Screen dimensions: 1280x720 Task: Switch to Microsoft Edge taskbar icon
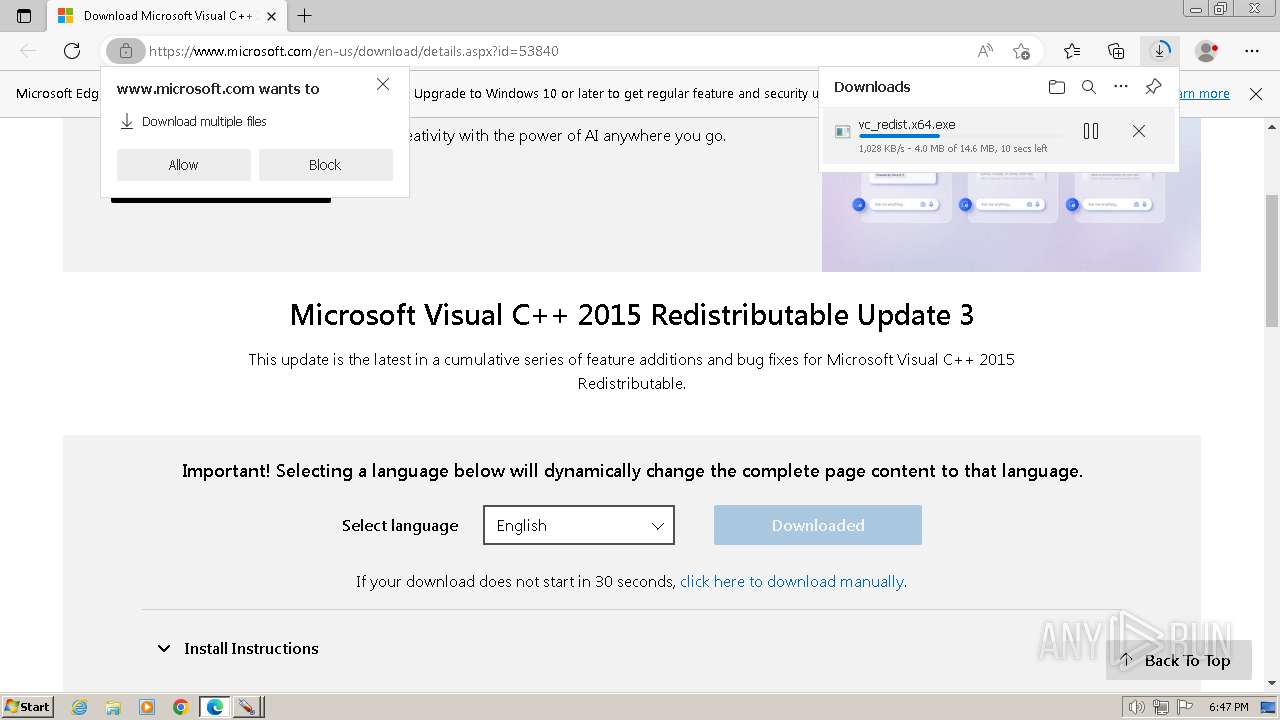pyautogui.click(x=215, y=707)
